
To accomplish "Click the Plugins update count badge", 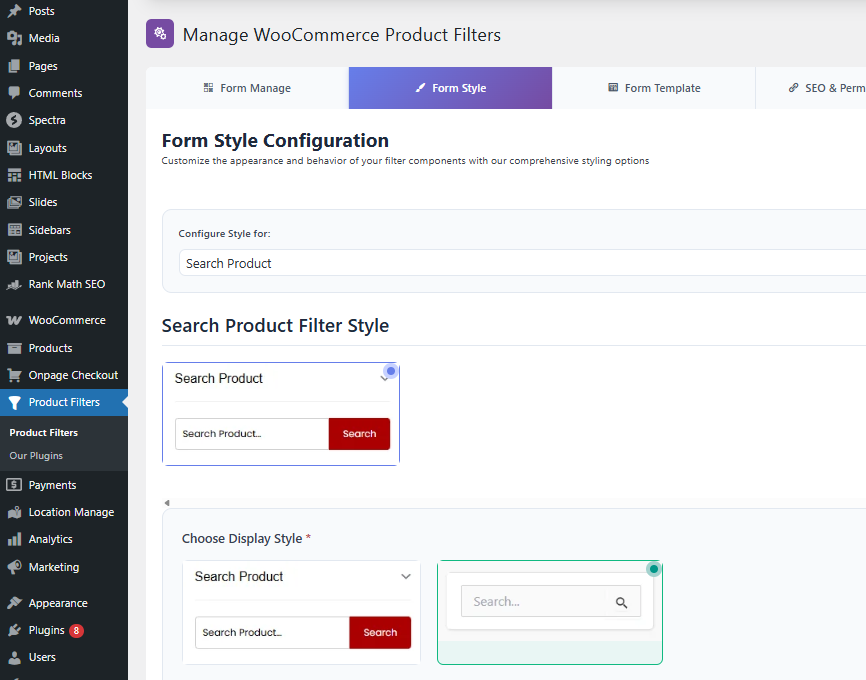I will click(x=76, y=630).
